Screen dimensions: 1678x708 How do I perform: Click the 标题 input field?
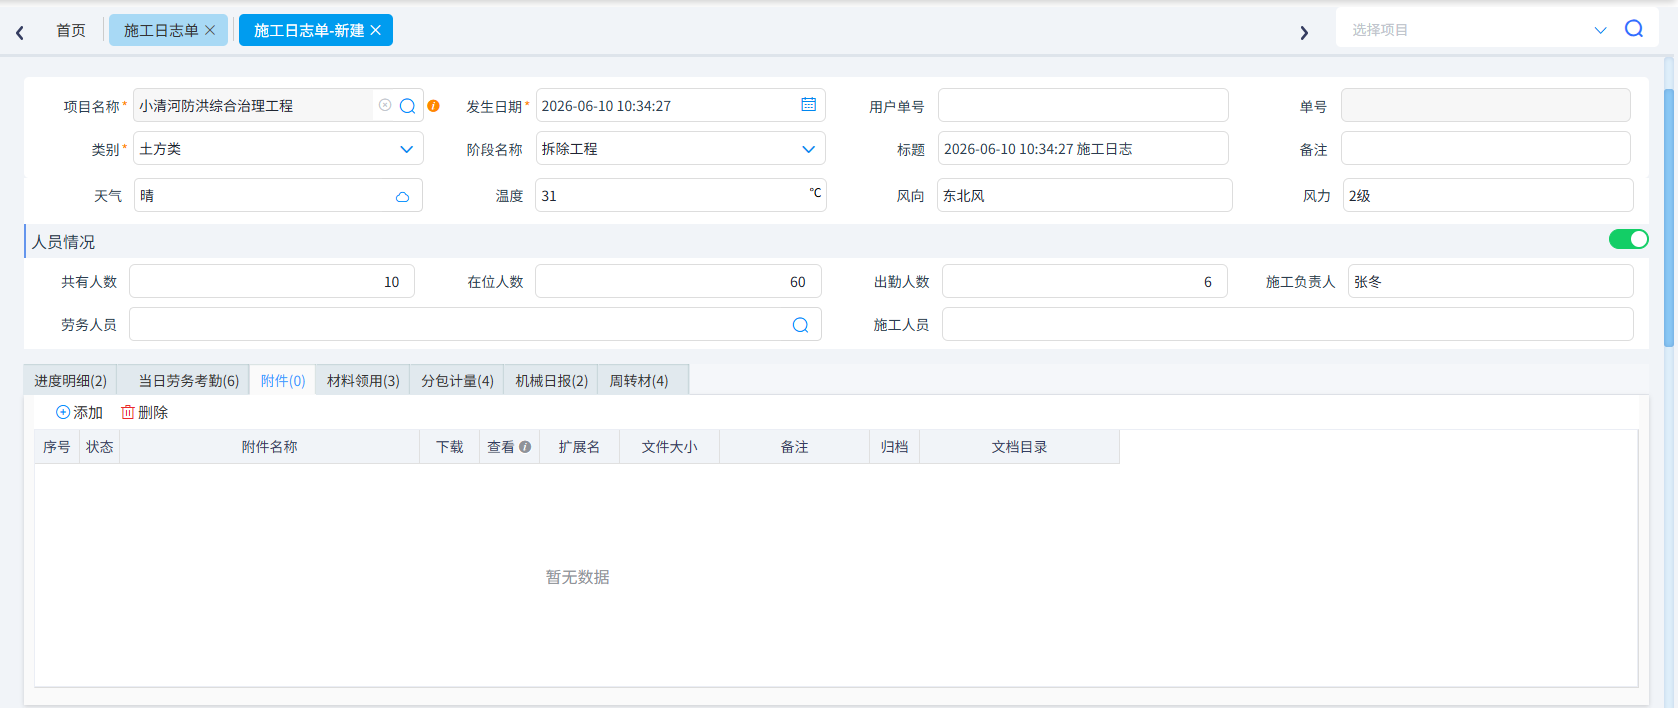[x=1083, y=148]
